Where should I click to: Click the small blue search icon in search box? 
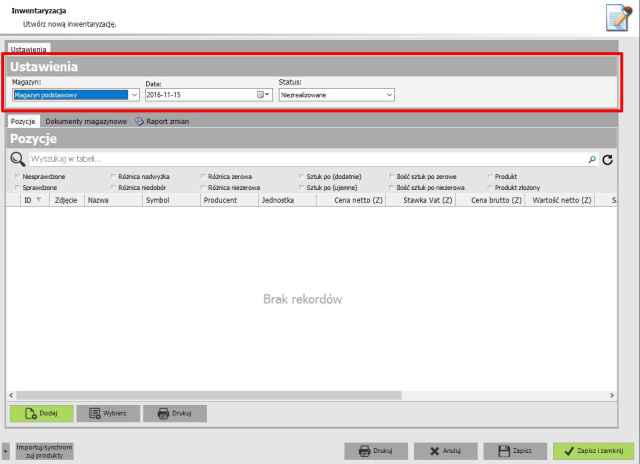click(592, 160)
